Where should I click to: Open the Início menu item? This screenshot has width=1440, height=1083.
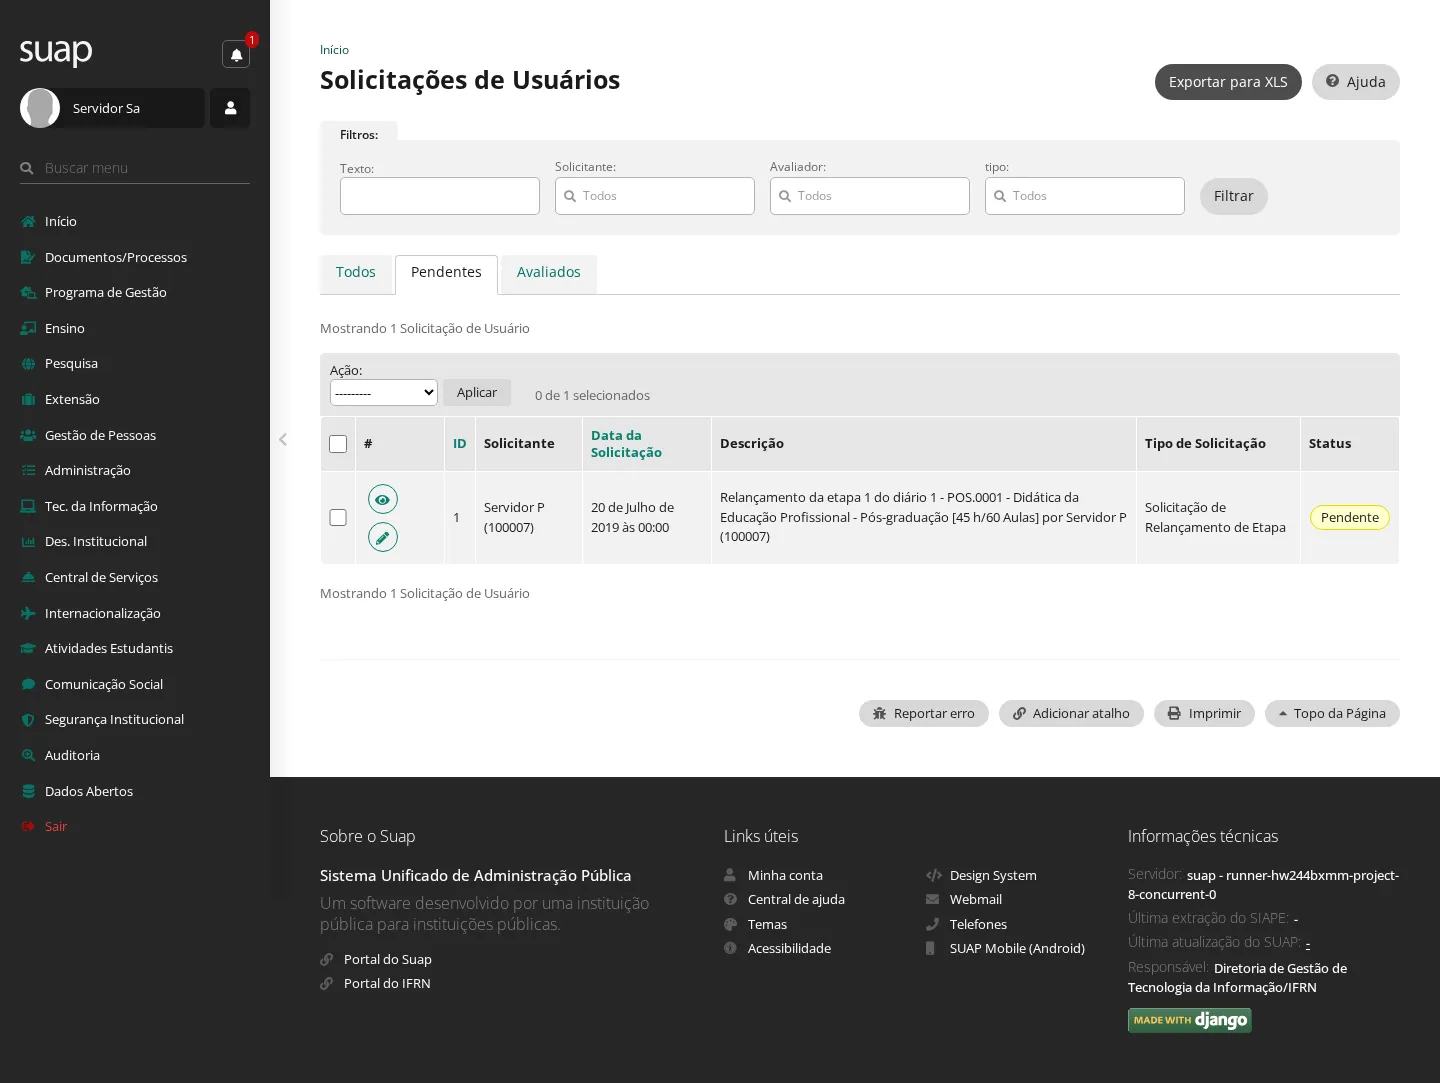click(x=60, y=221)
